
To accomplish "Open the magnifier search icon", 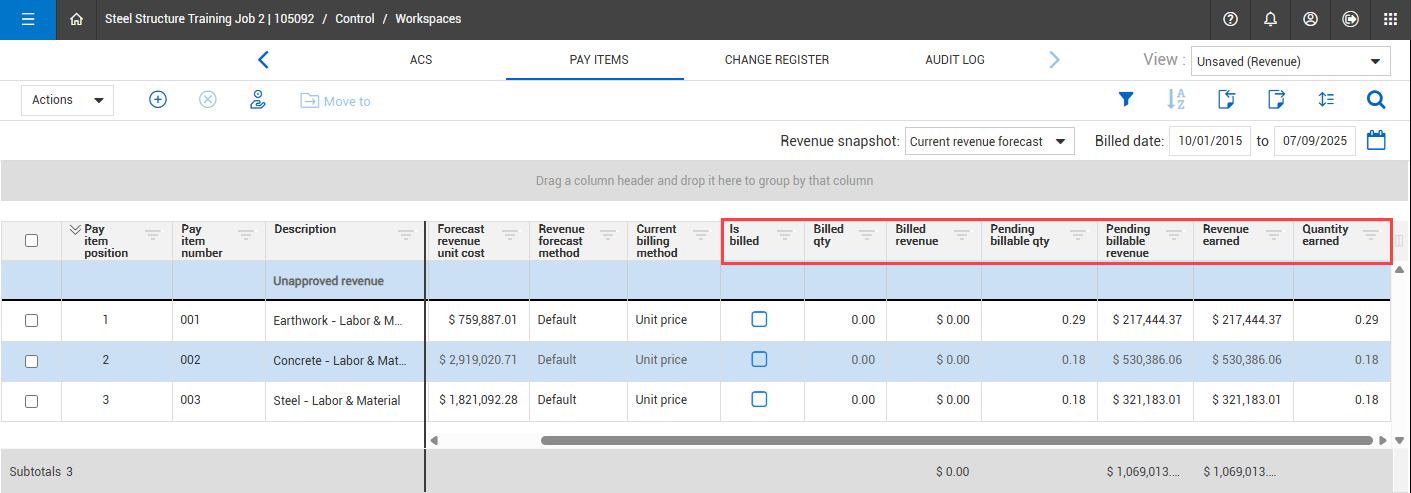I will (x=1376, y=100).
